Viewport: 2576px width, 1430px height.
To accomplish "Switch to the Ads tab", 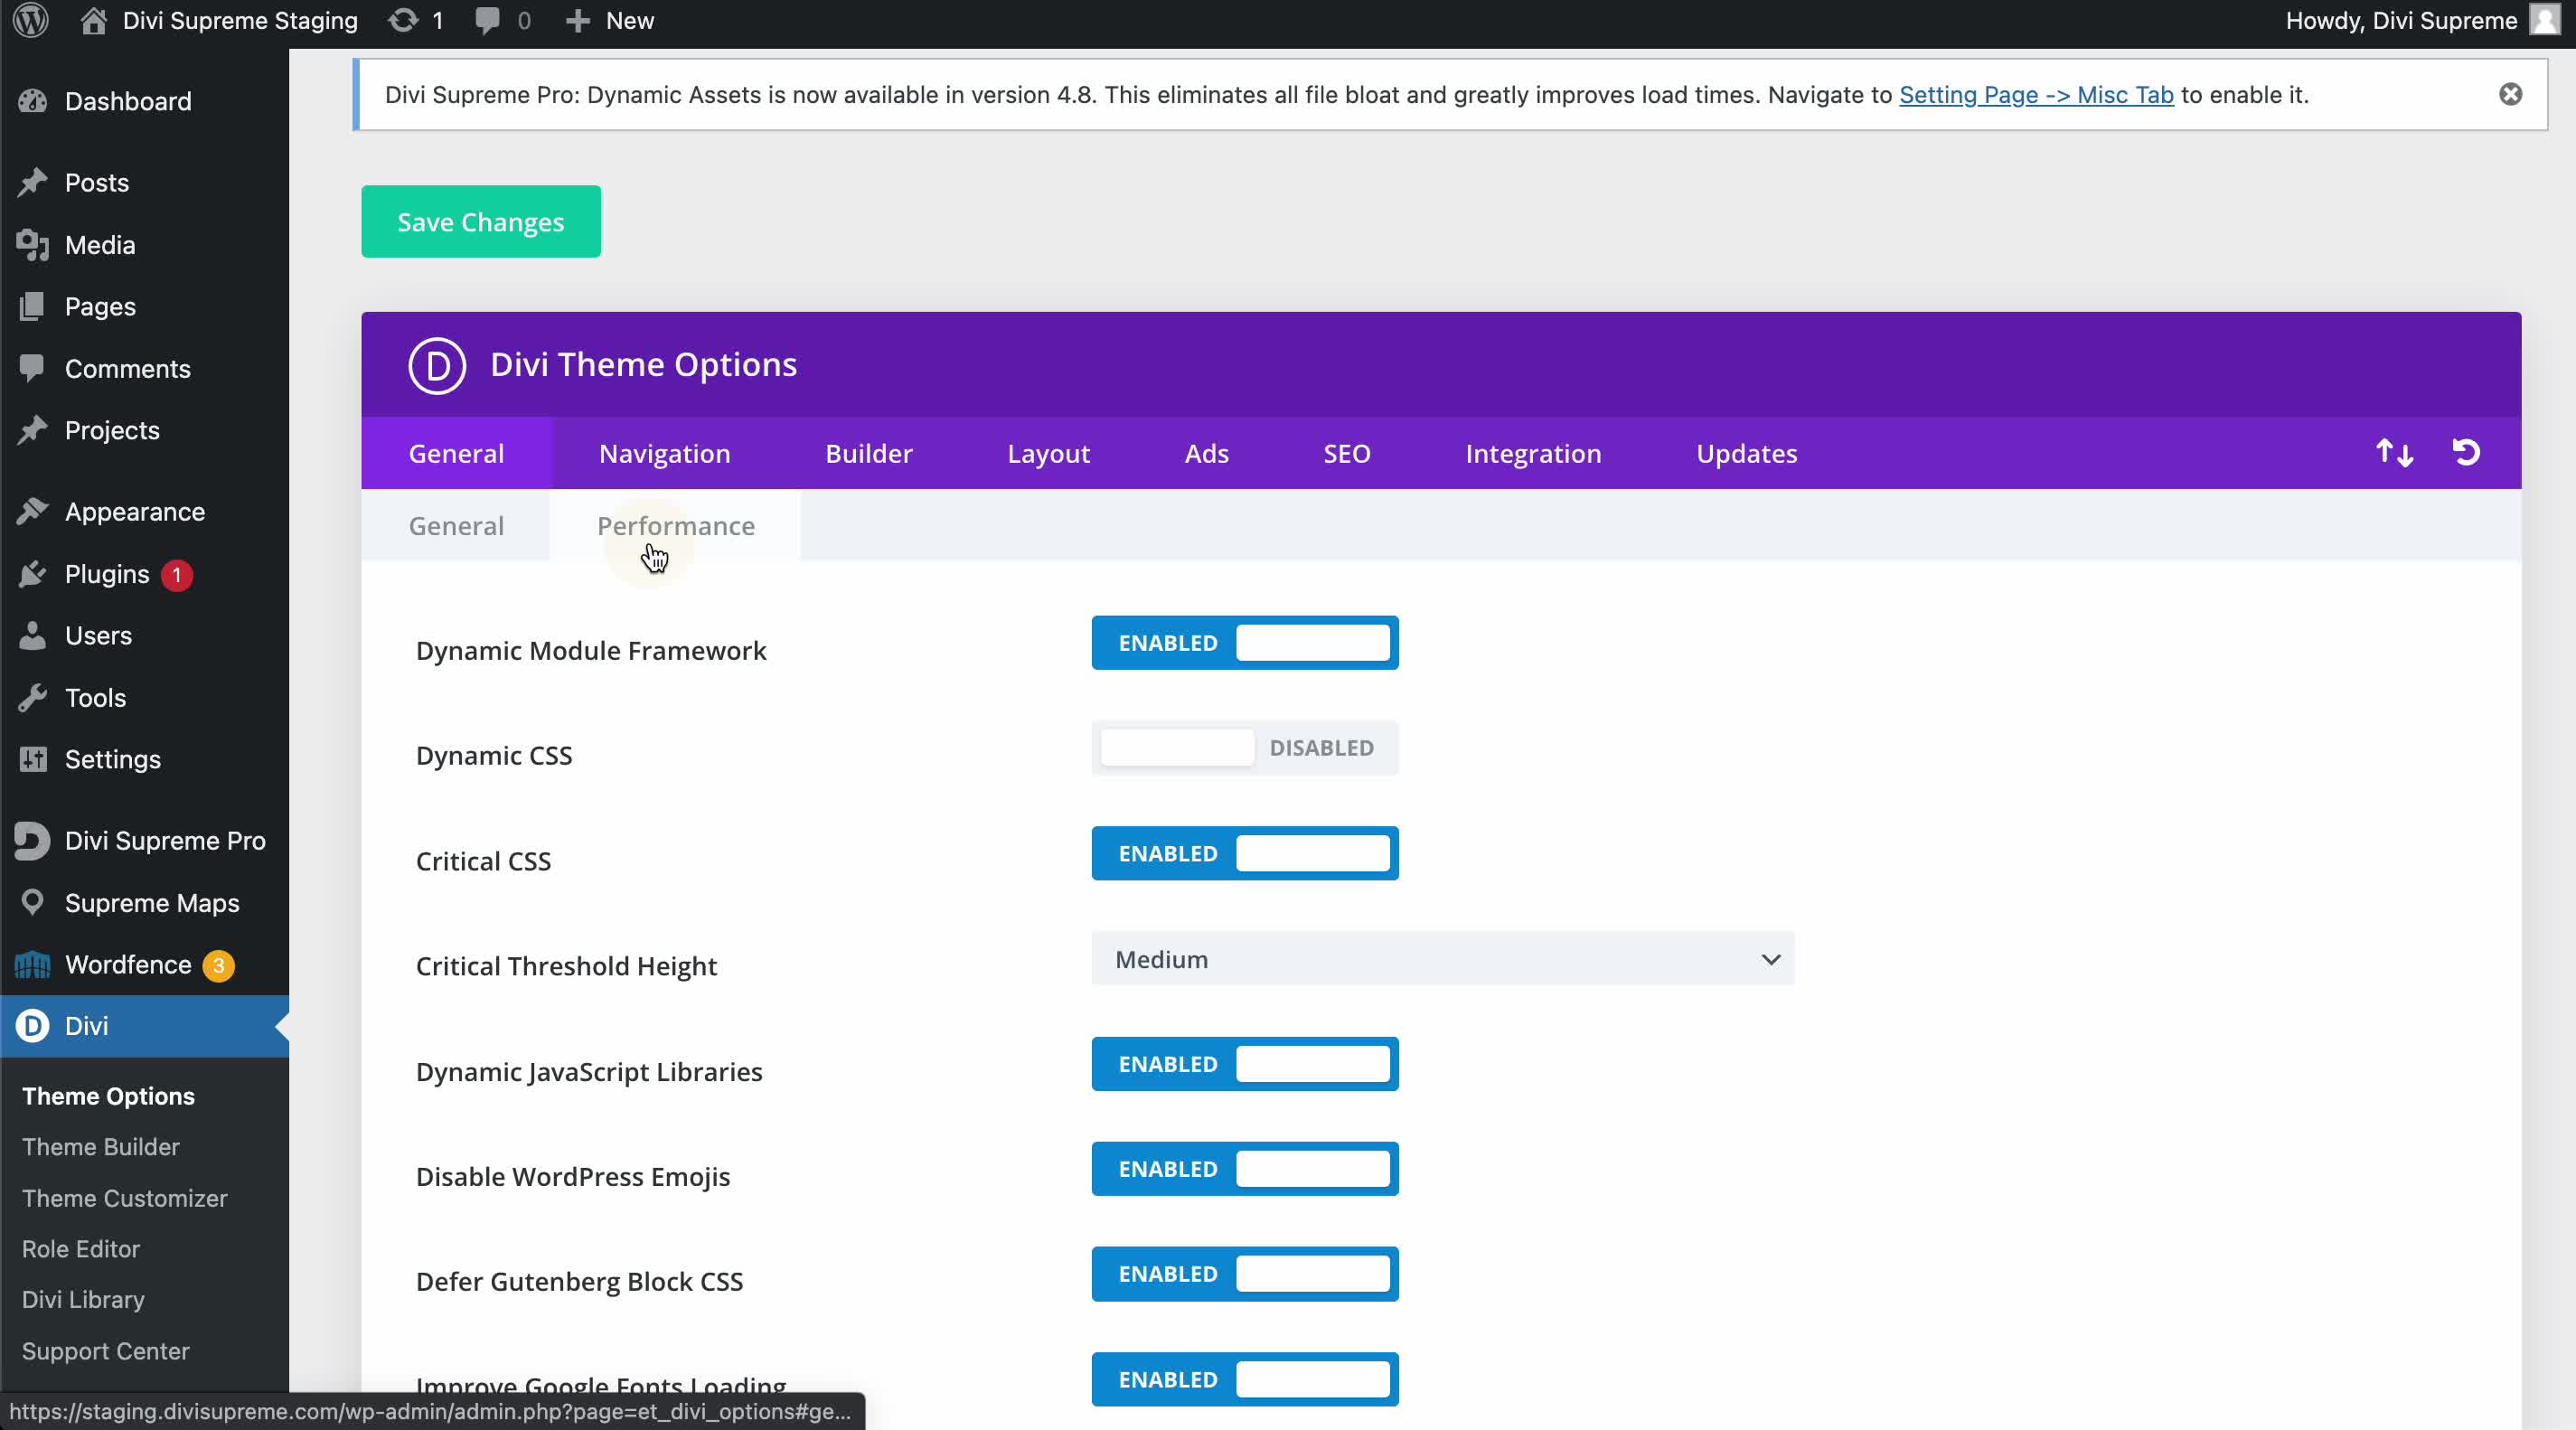I will click(1206, 453).
